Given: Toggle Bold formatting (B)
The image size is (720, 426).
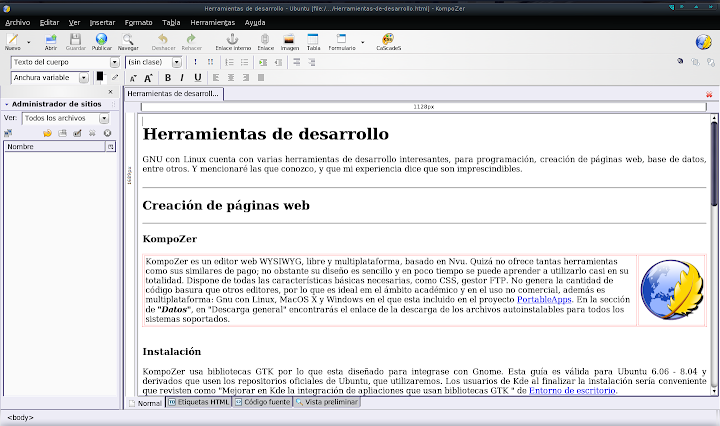Looking at the screenshot, I should click(x=168, y=78).
